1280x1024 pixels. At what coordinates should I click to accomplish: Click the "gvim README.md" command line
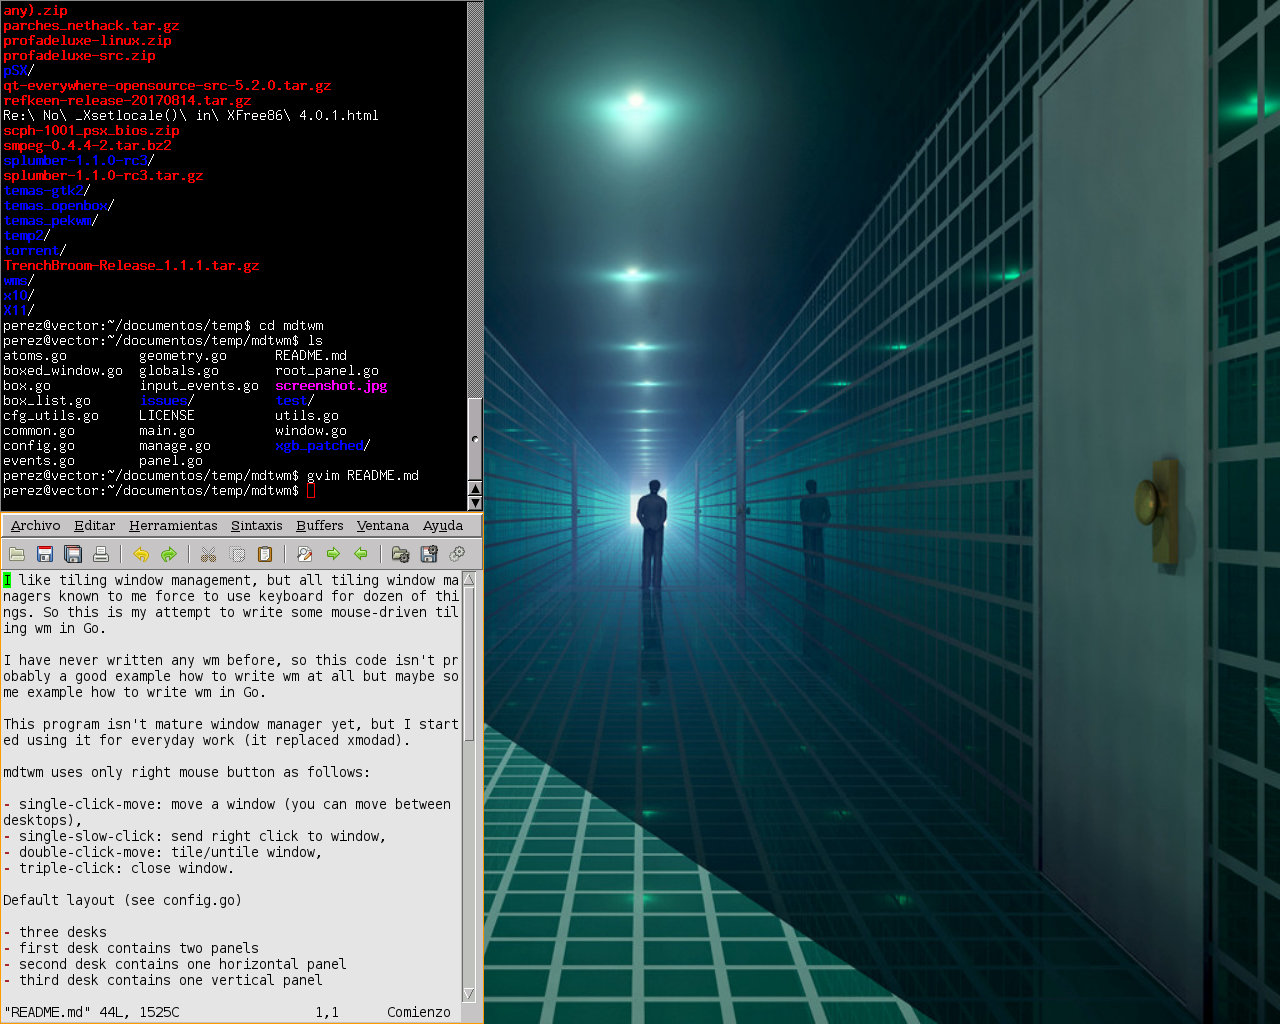(x=363, y=476)
